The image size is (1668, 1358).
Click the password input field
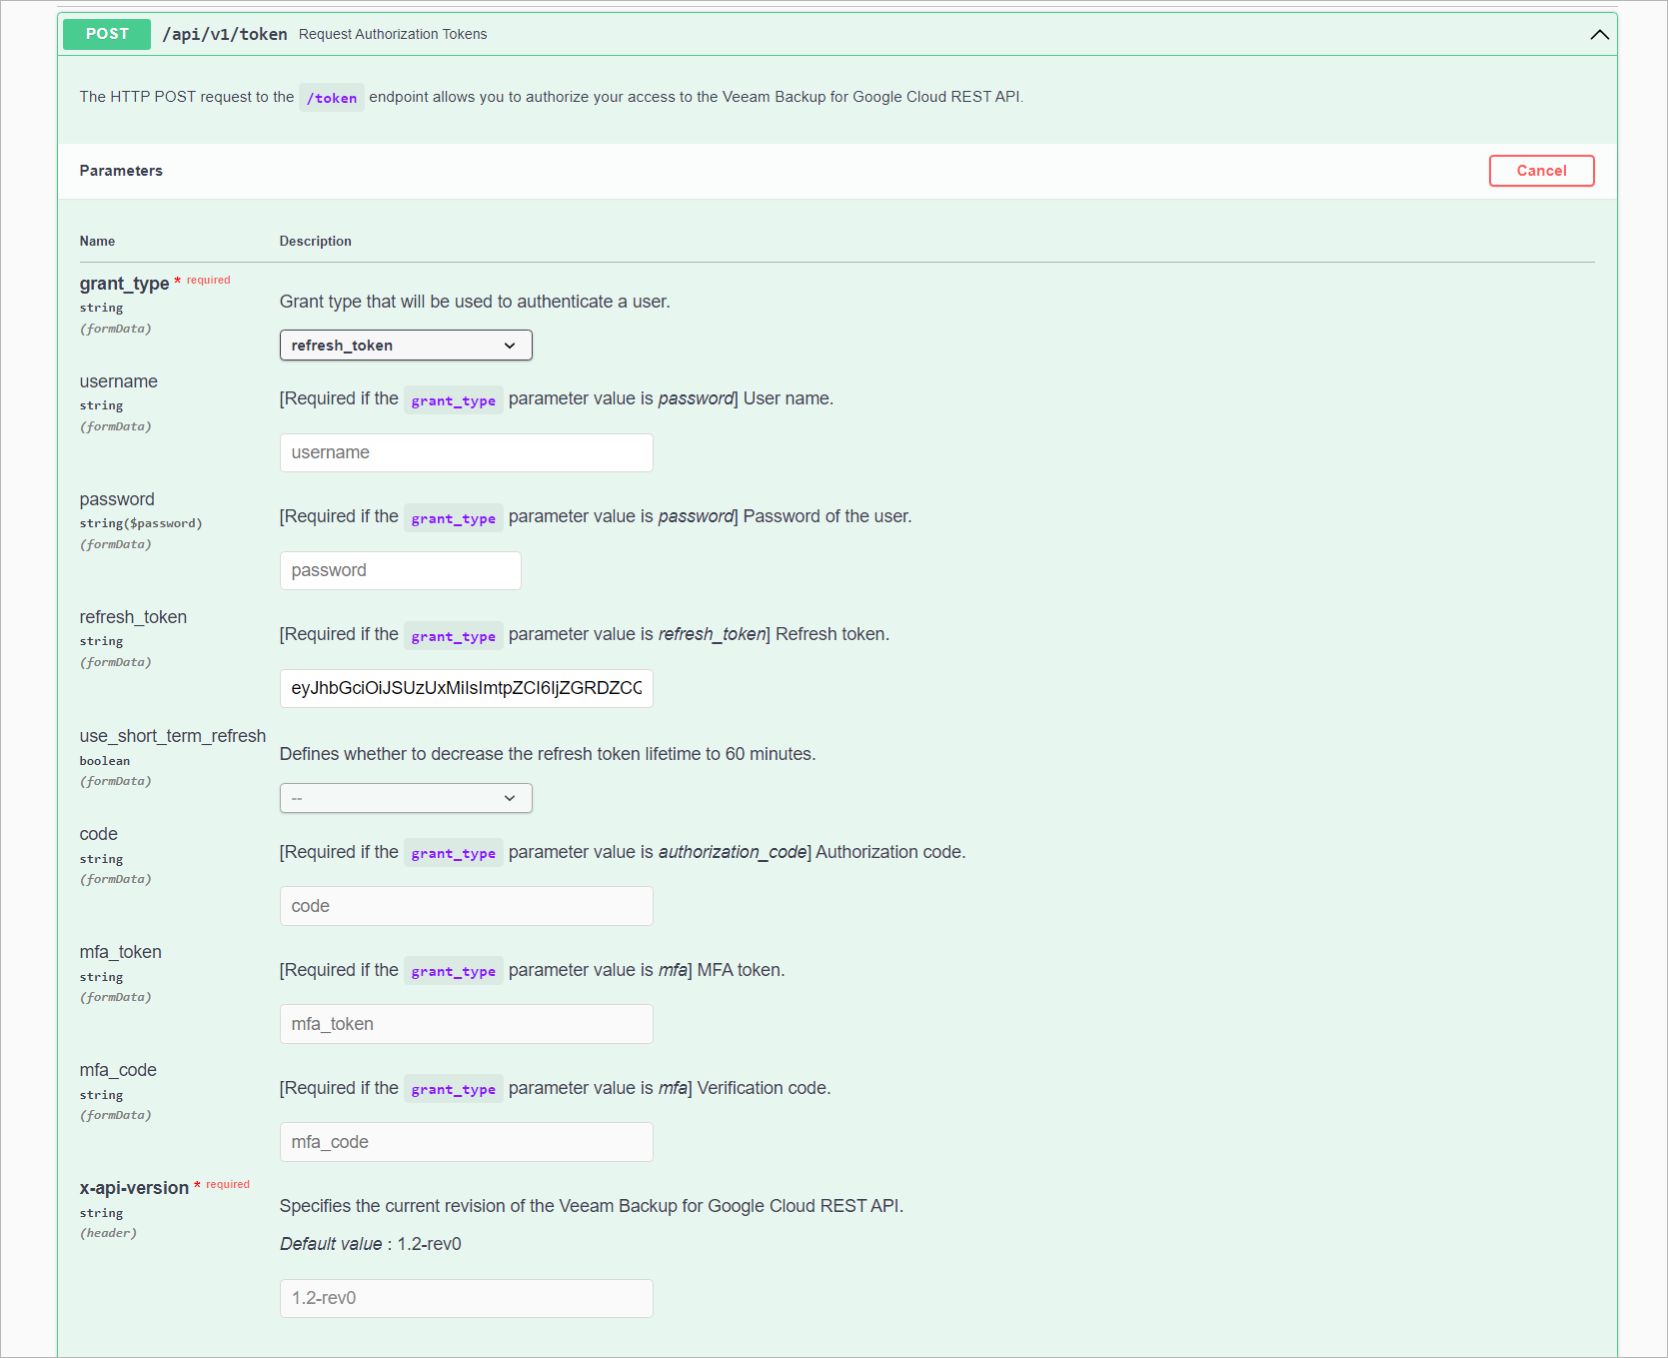click(x=400, y=571)
